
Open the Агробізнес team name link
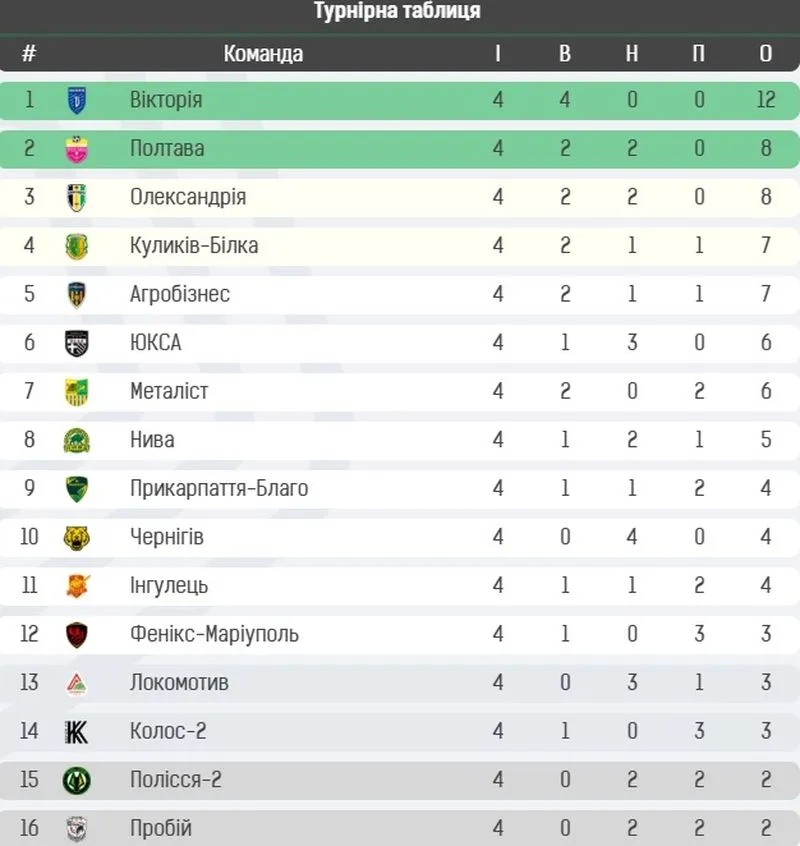coord(180,294)
